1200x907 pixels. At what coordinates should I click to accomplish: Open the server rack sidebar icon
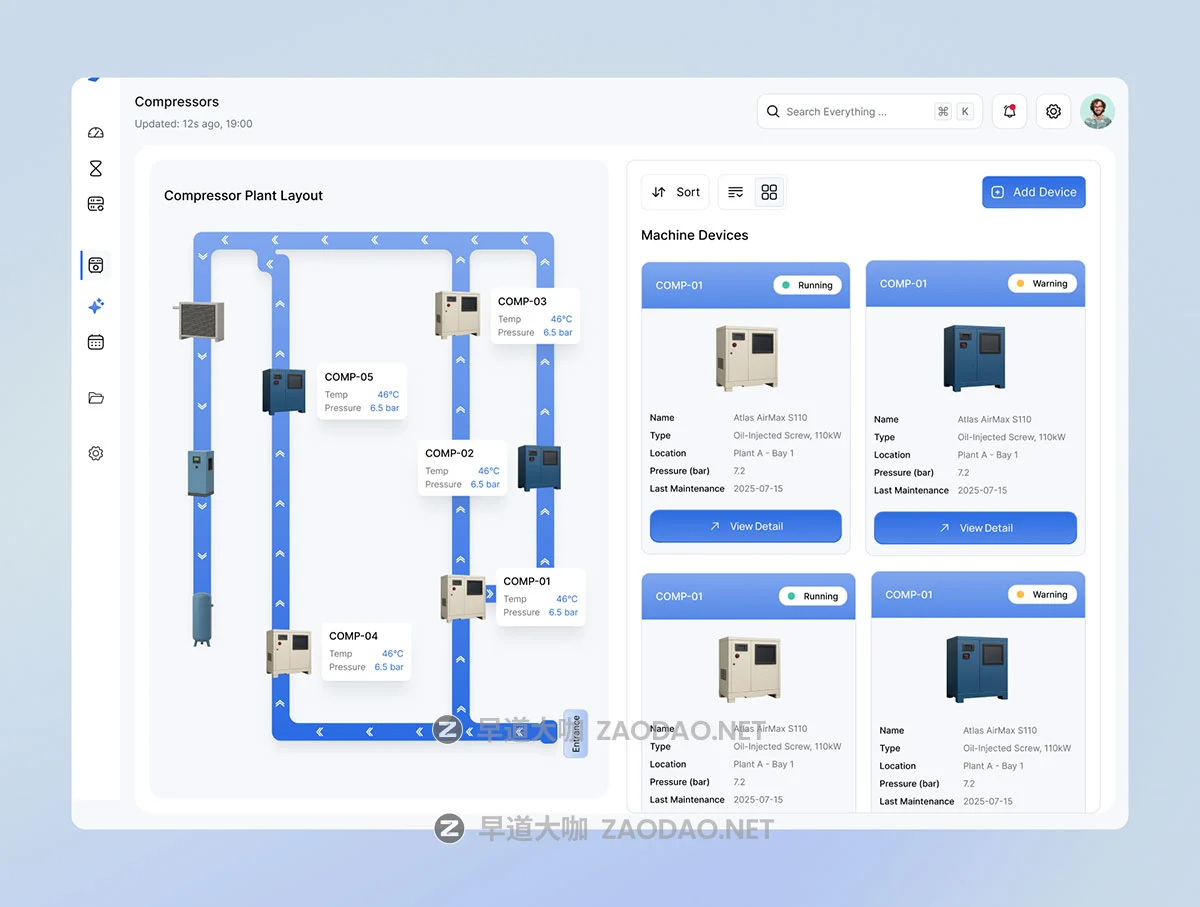(96, 204)
